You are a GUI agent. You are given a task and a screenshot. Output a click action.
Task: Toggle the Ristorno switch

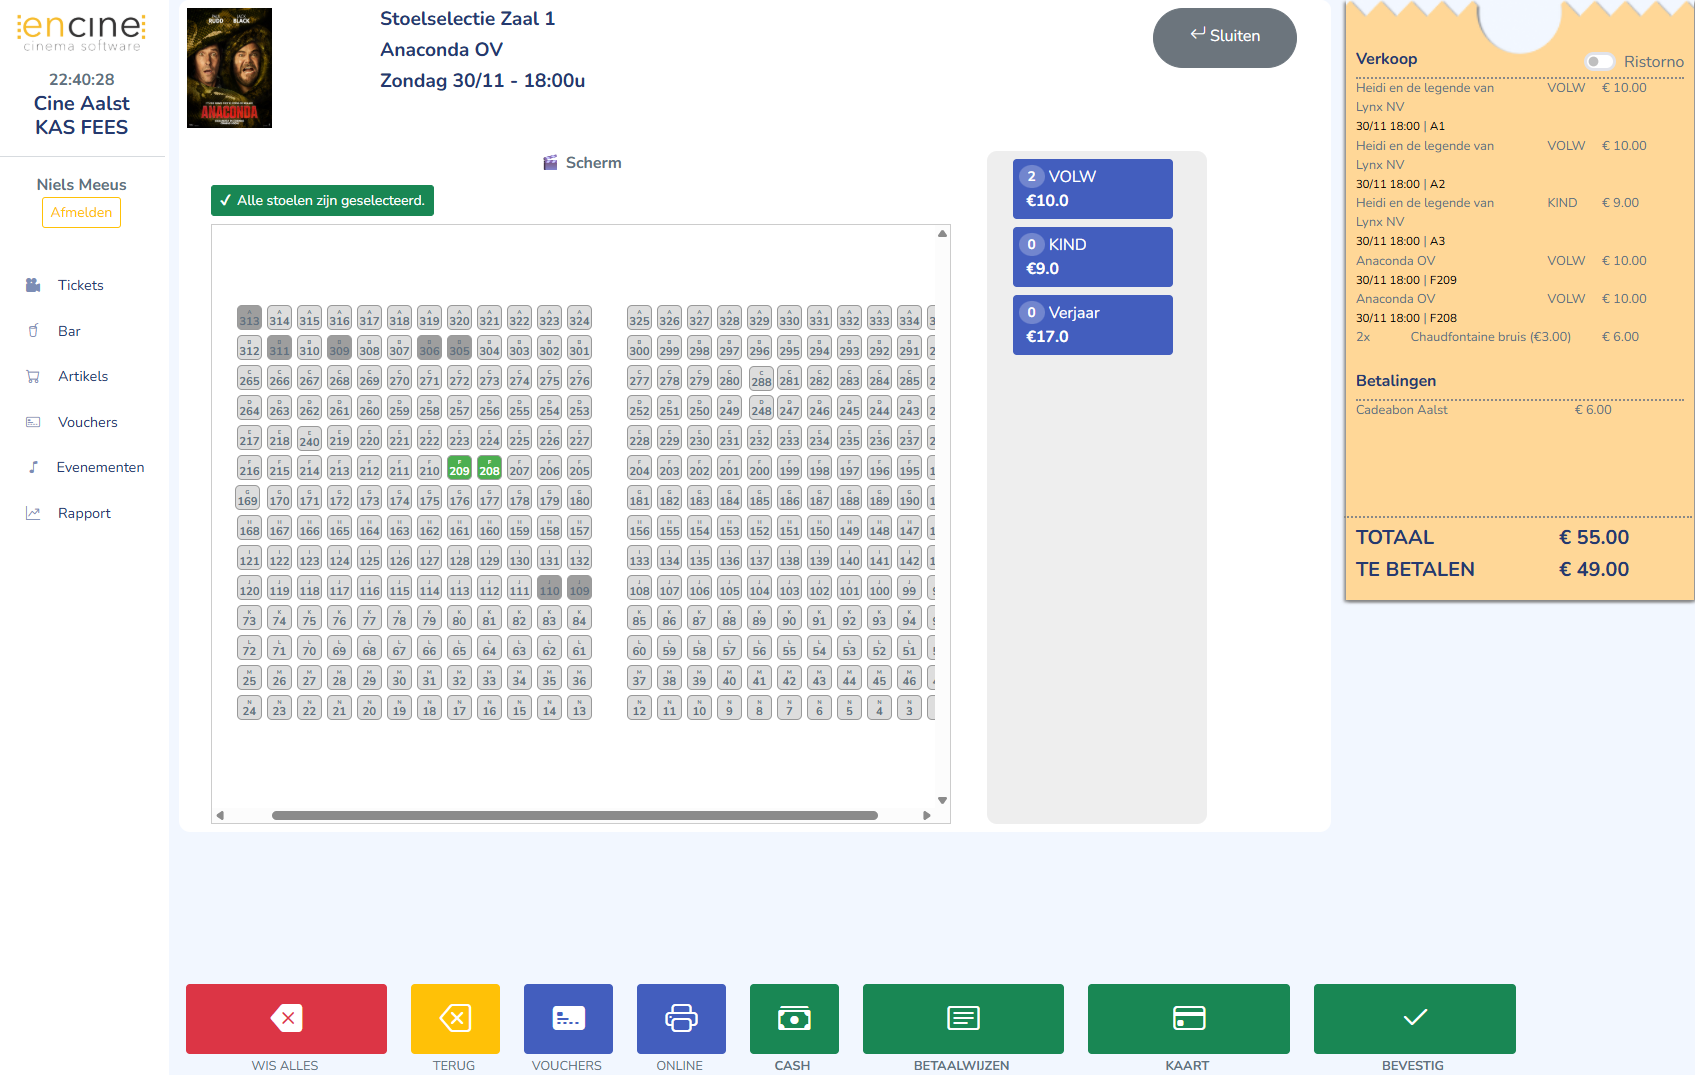[1599, 61]
